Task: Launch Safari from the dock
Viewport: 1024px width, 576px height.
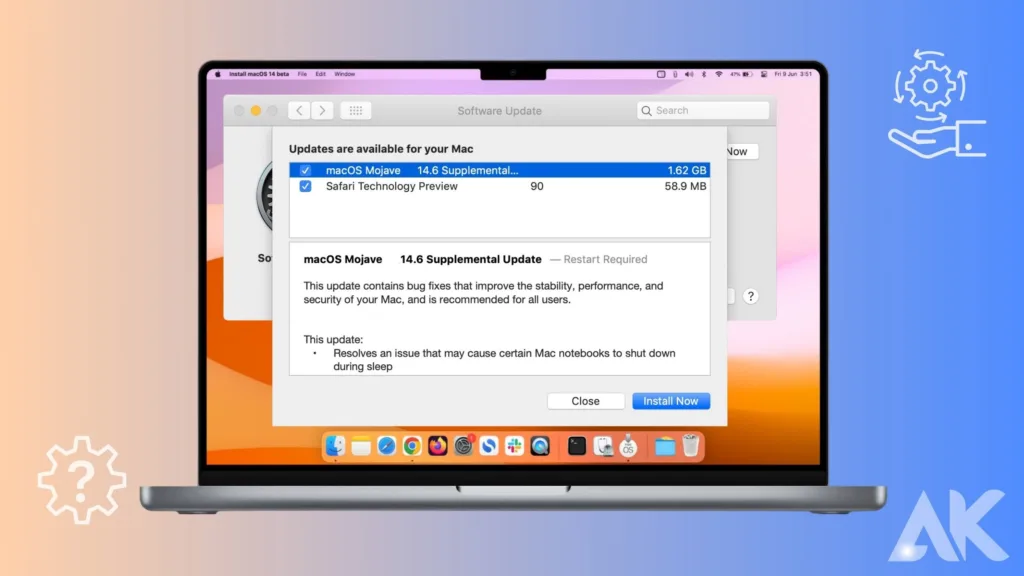Action: point(387,446)
